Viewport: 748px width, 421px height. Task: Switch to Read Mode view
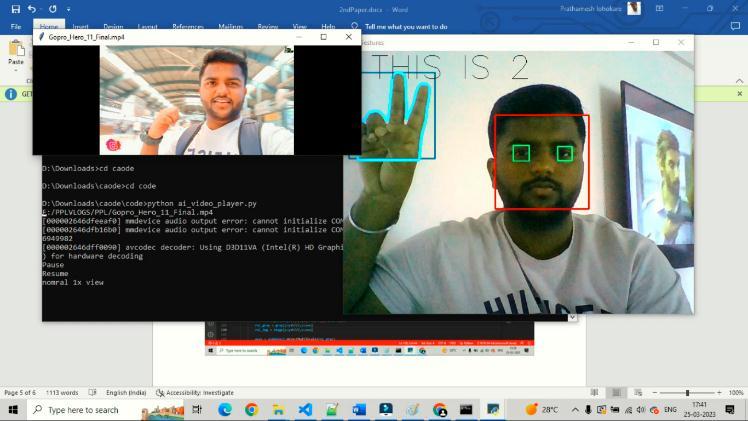(594, 392)
